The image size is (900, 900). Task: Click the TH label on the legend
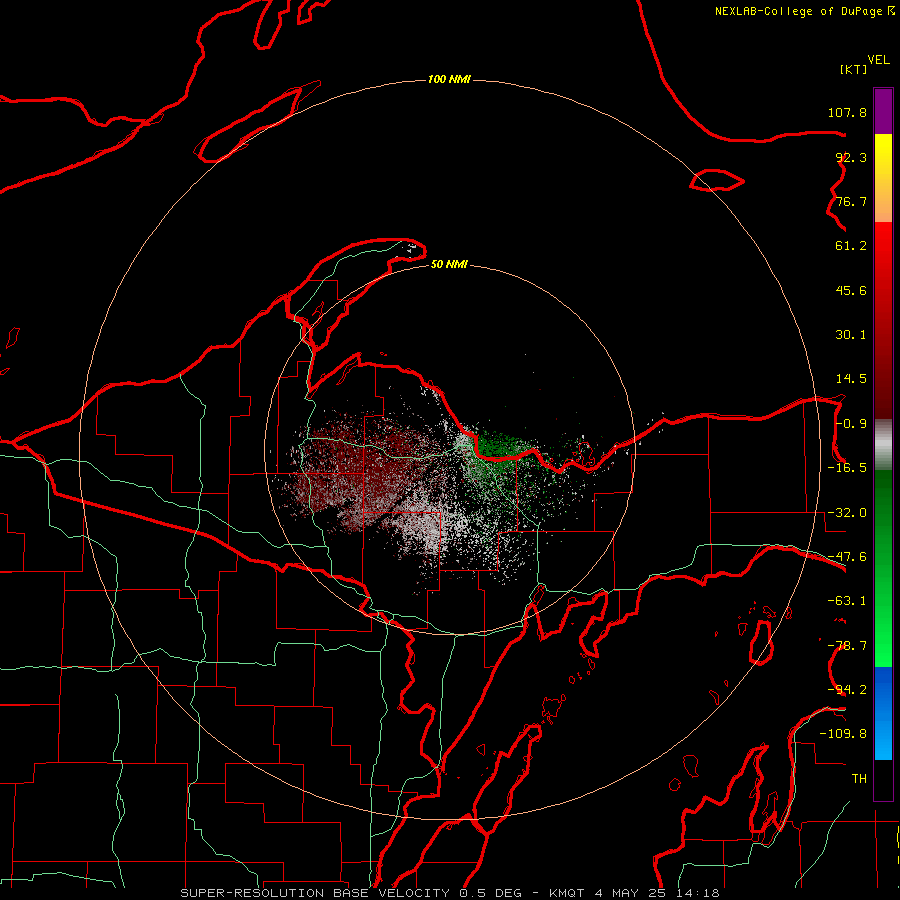[859, 779]
